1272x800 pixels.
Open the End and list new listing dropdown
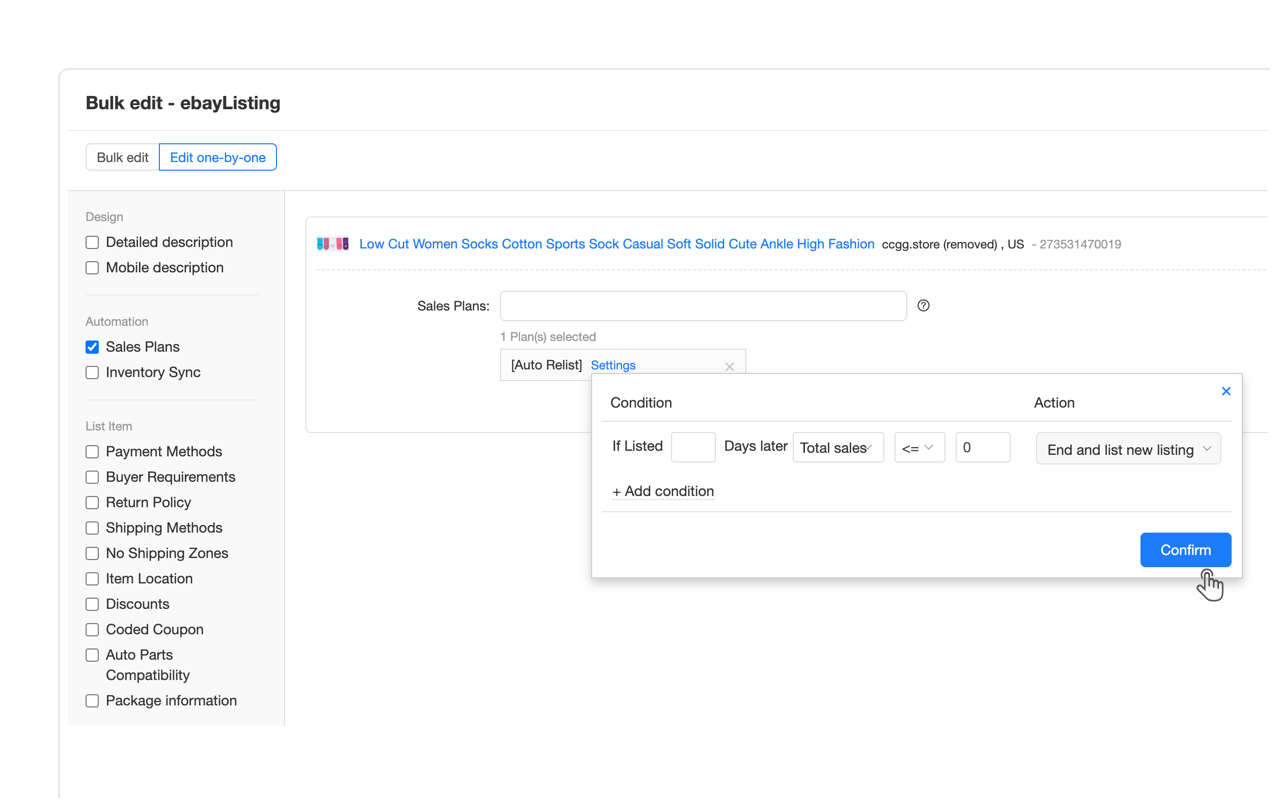(x=1128, y=449)
